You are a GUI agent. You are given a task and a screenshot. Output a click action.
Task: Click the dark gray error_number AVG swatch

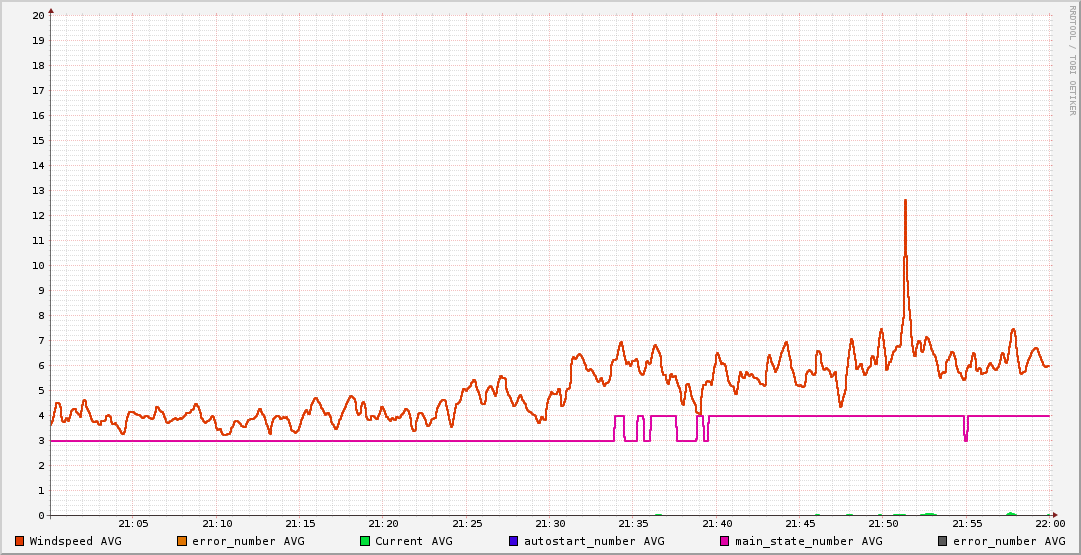coord(942,541)
